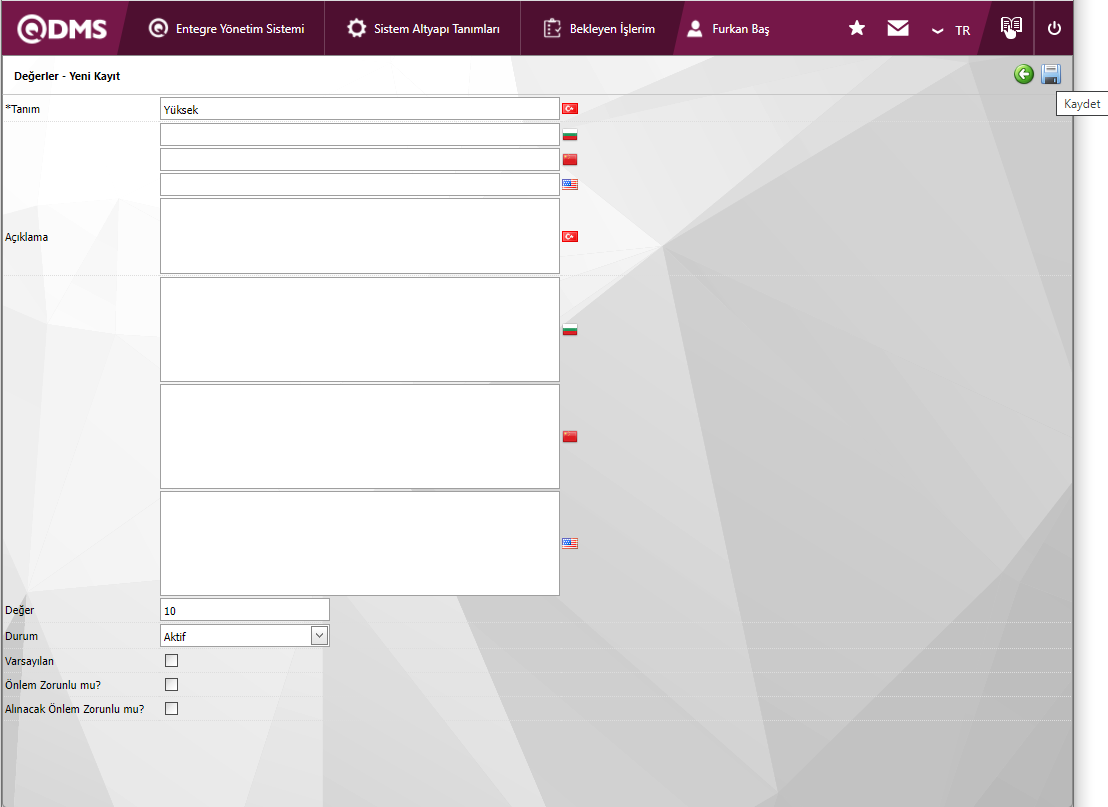Image resolution: width=1108 pixels, height=807 pixels.
Task: Click Chinese flag beside Açıklama area
Action: pos(570,437)
